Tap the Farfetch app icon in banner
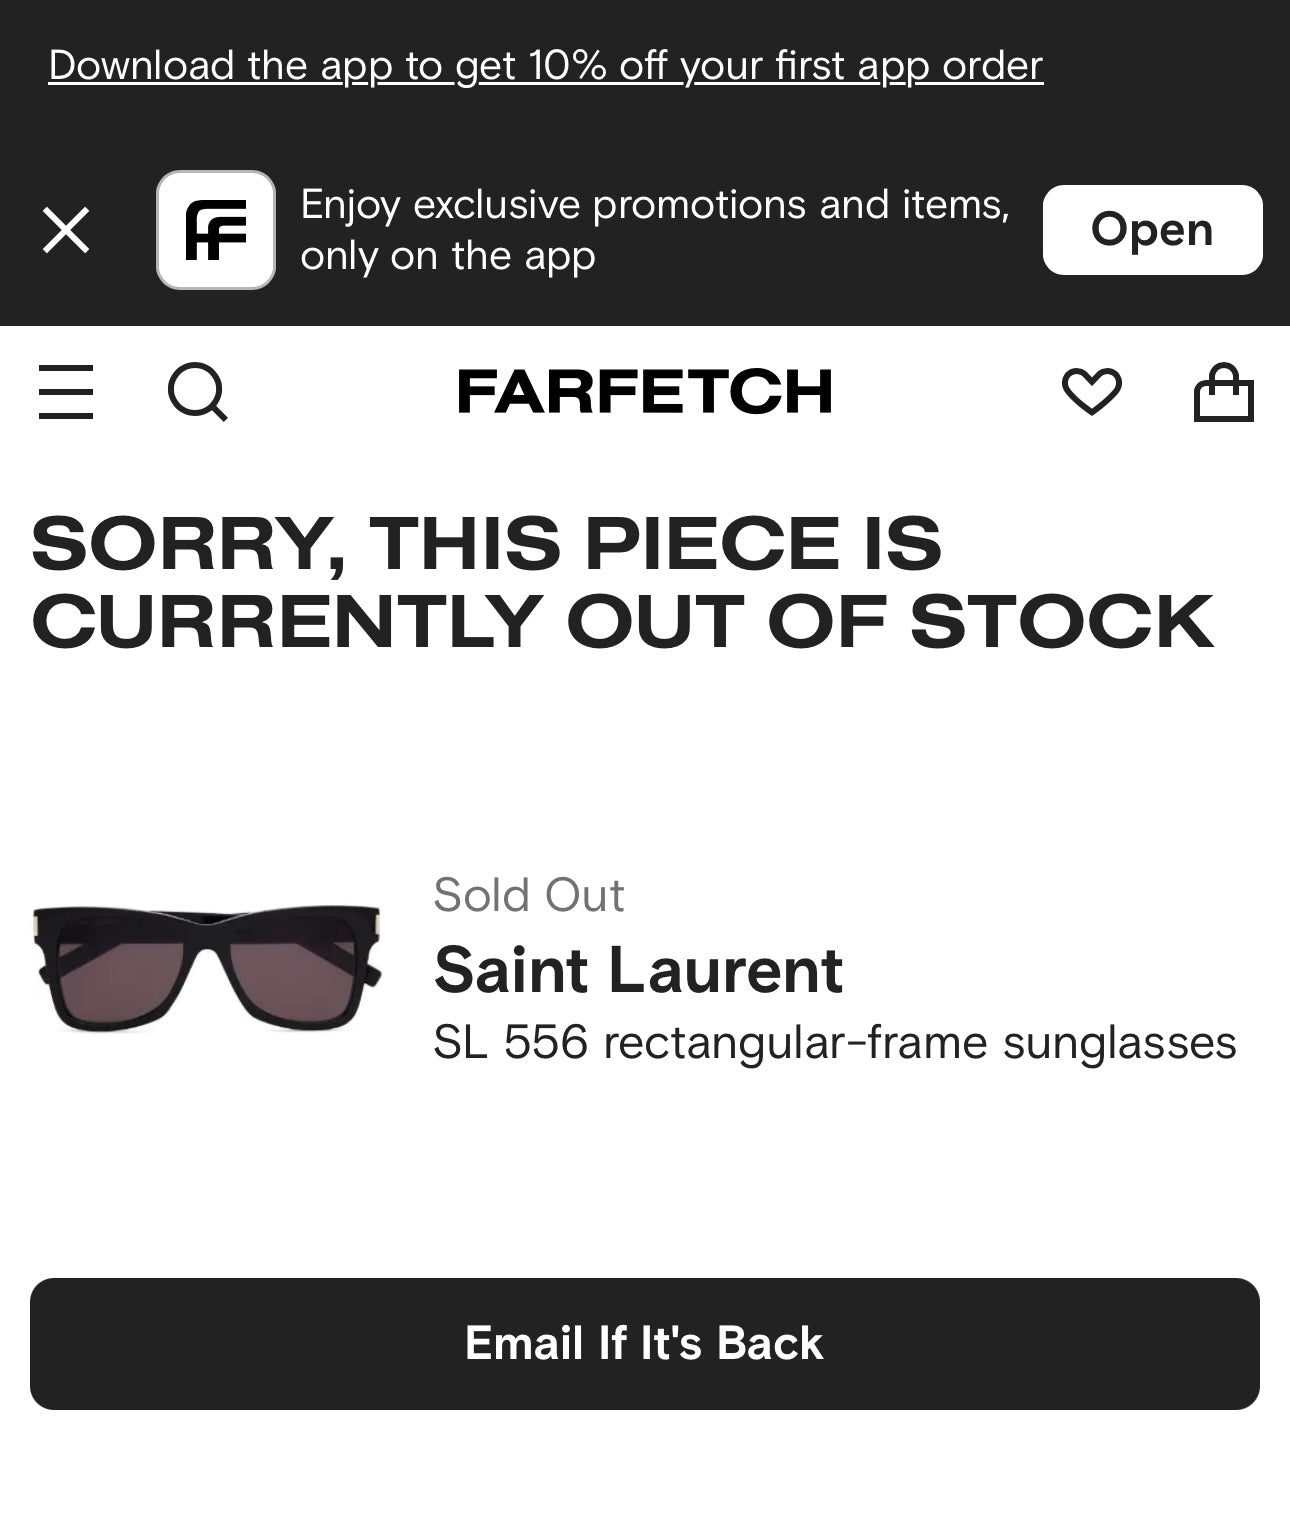This screenshot has width=1290, height=1514. point(216,230)
